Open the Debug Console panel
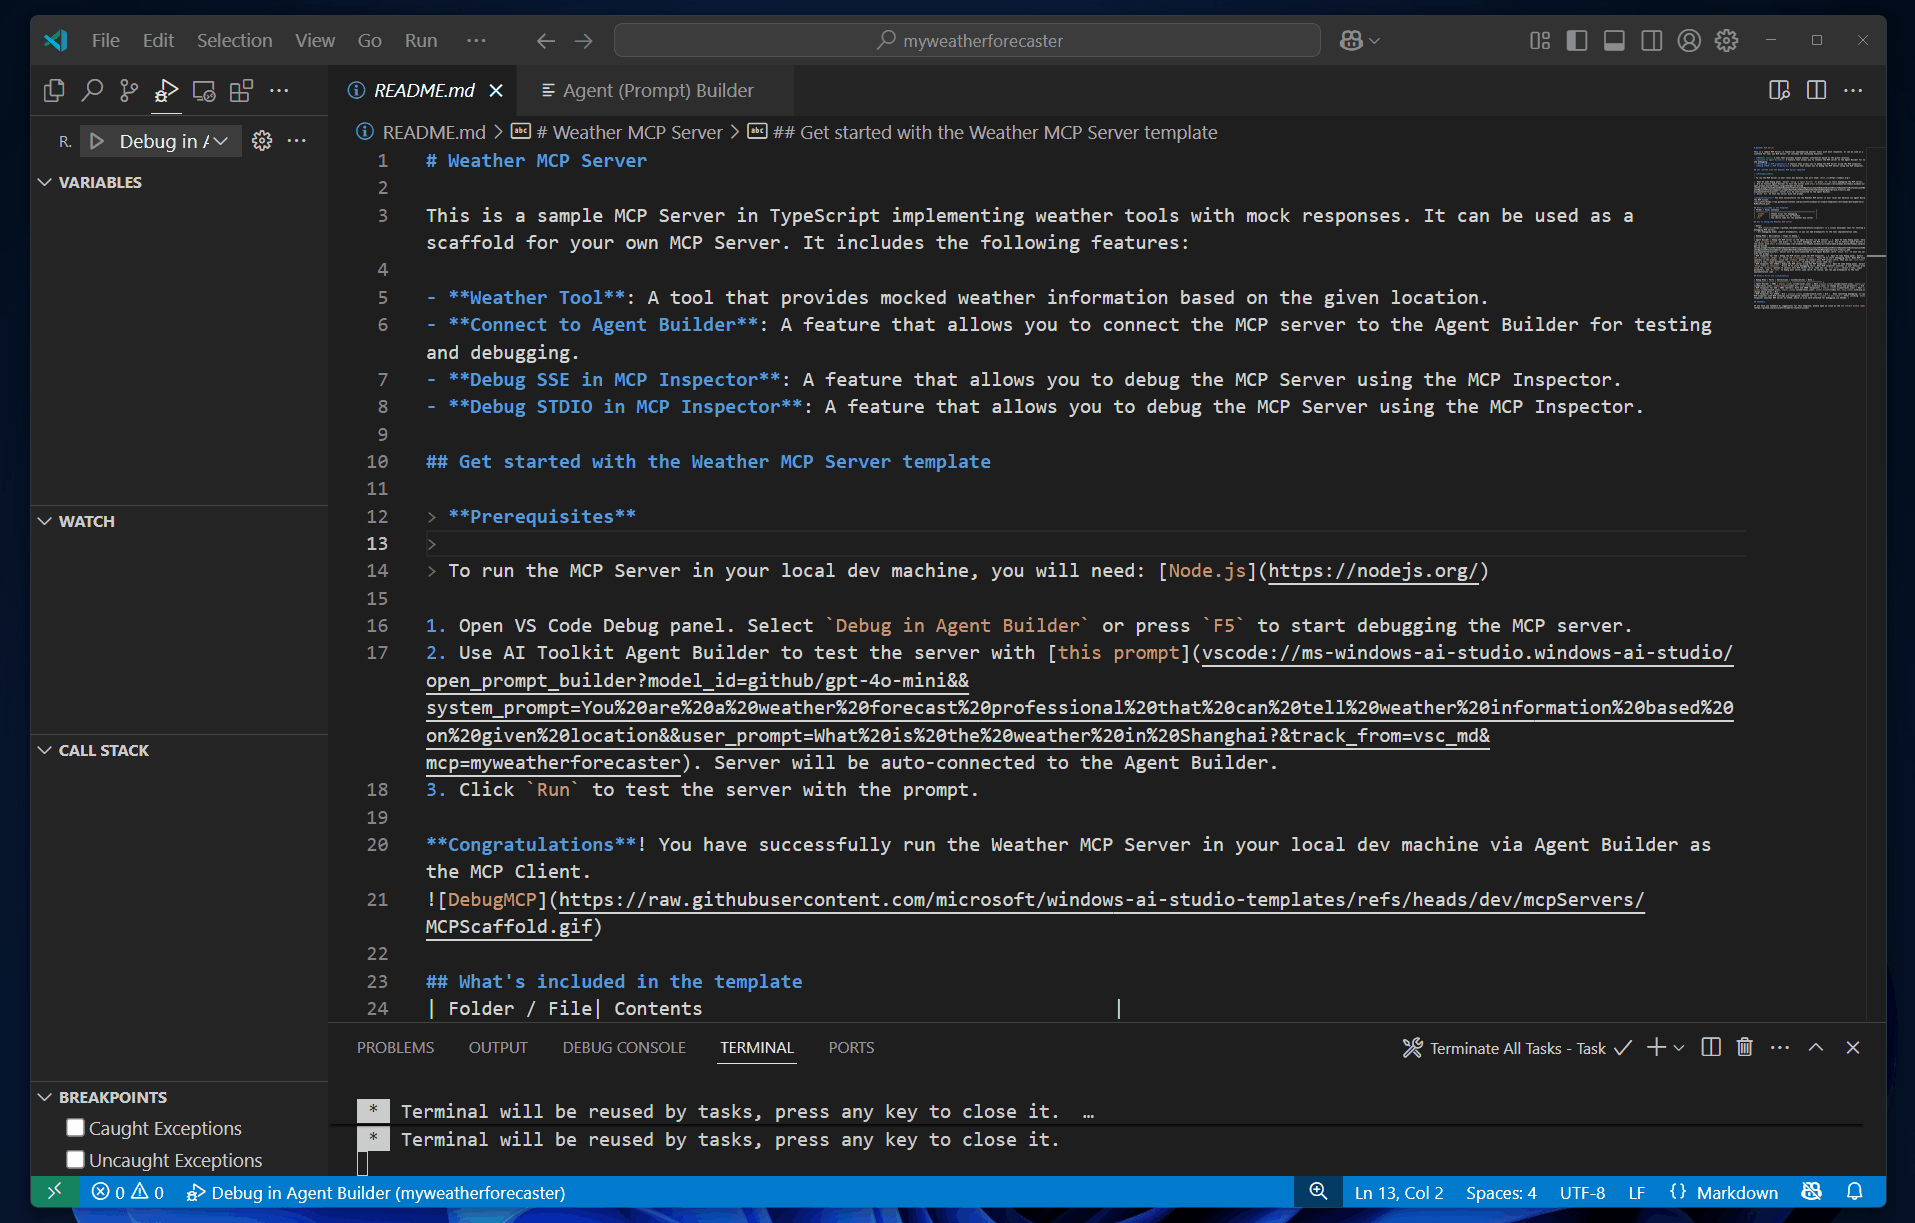Image resolution: width=1915 pixels, height=1223 pixels. pyautogui.click(x=623, y=1047)
